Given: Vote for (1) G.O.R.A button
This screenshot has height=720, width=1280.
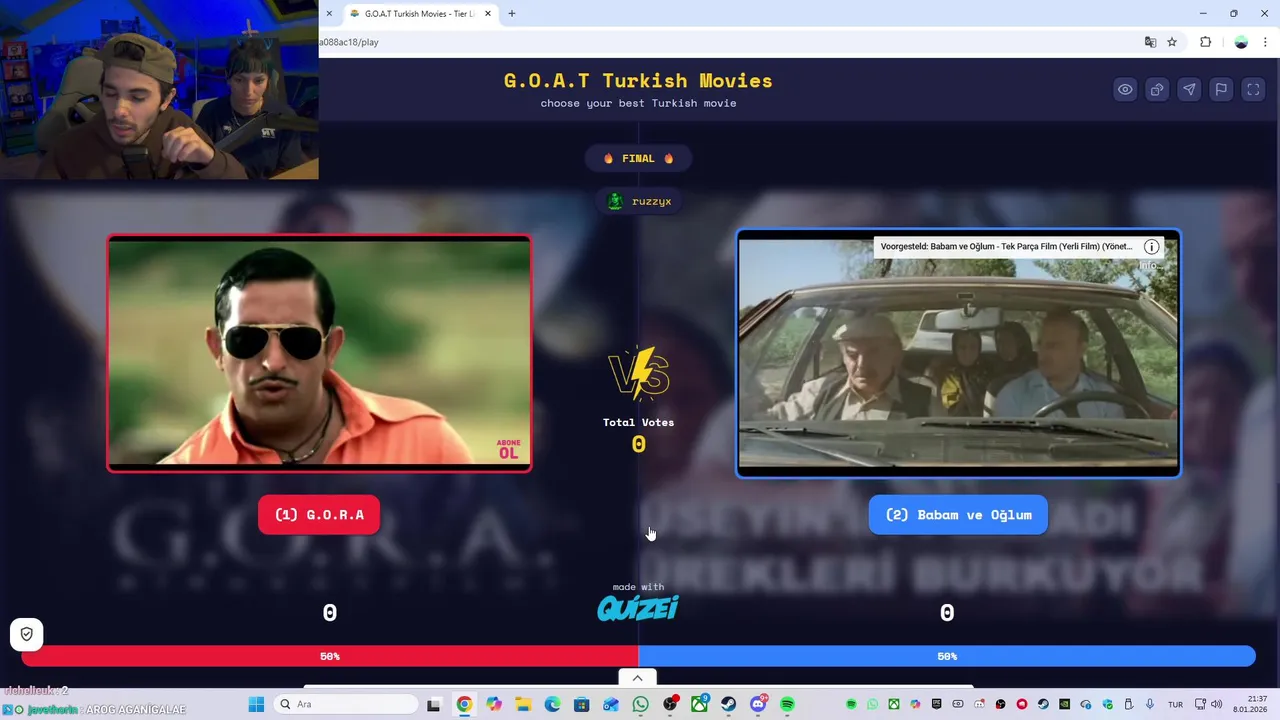Looking at the screenshot, I should point(319,515).
